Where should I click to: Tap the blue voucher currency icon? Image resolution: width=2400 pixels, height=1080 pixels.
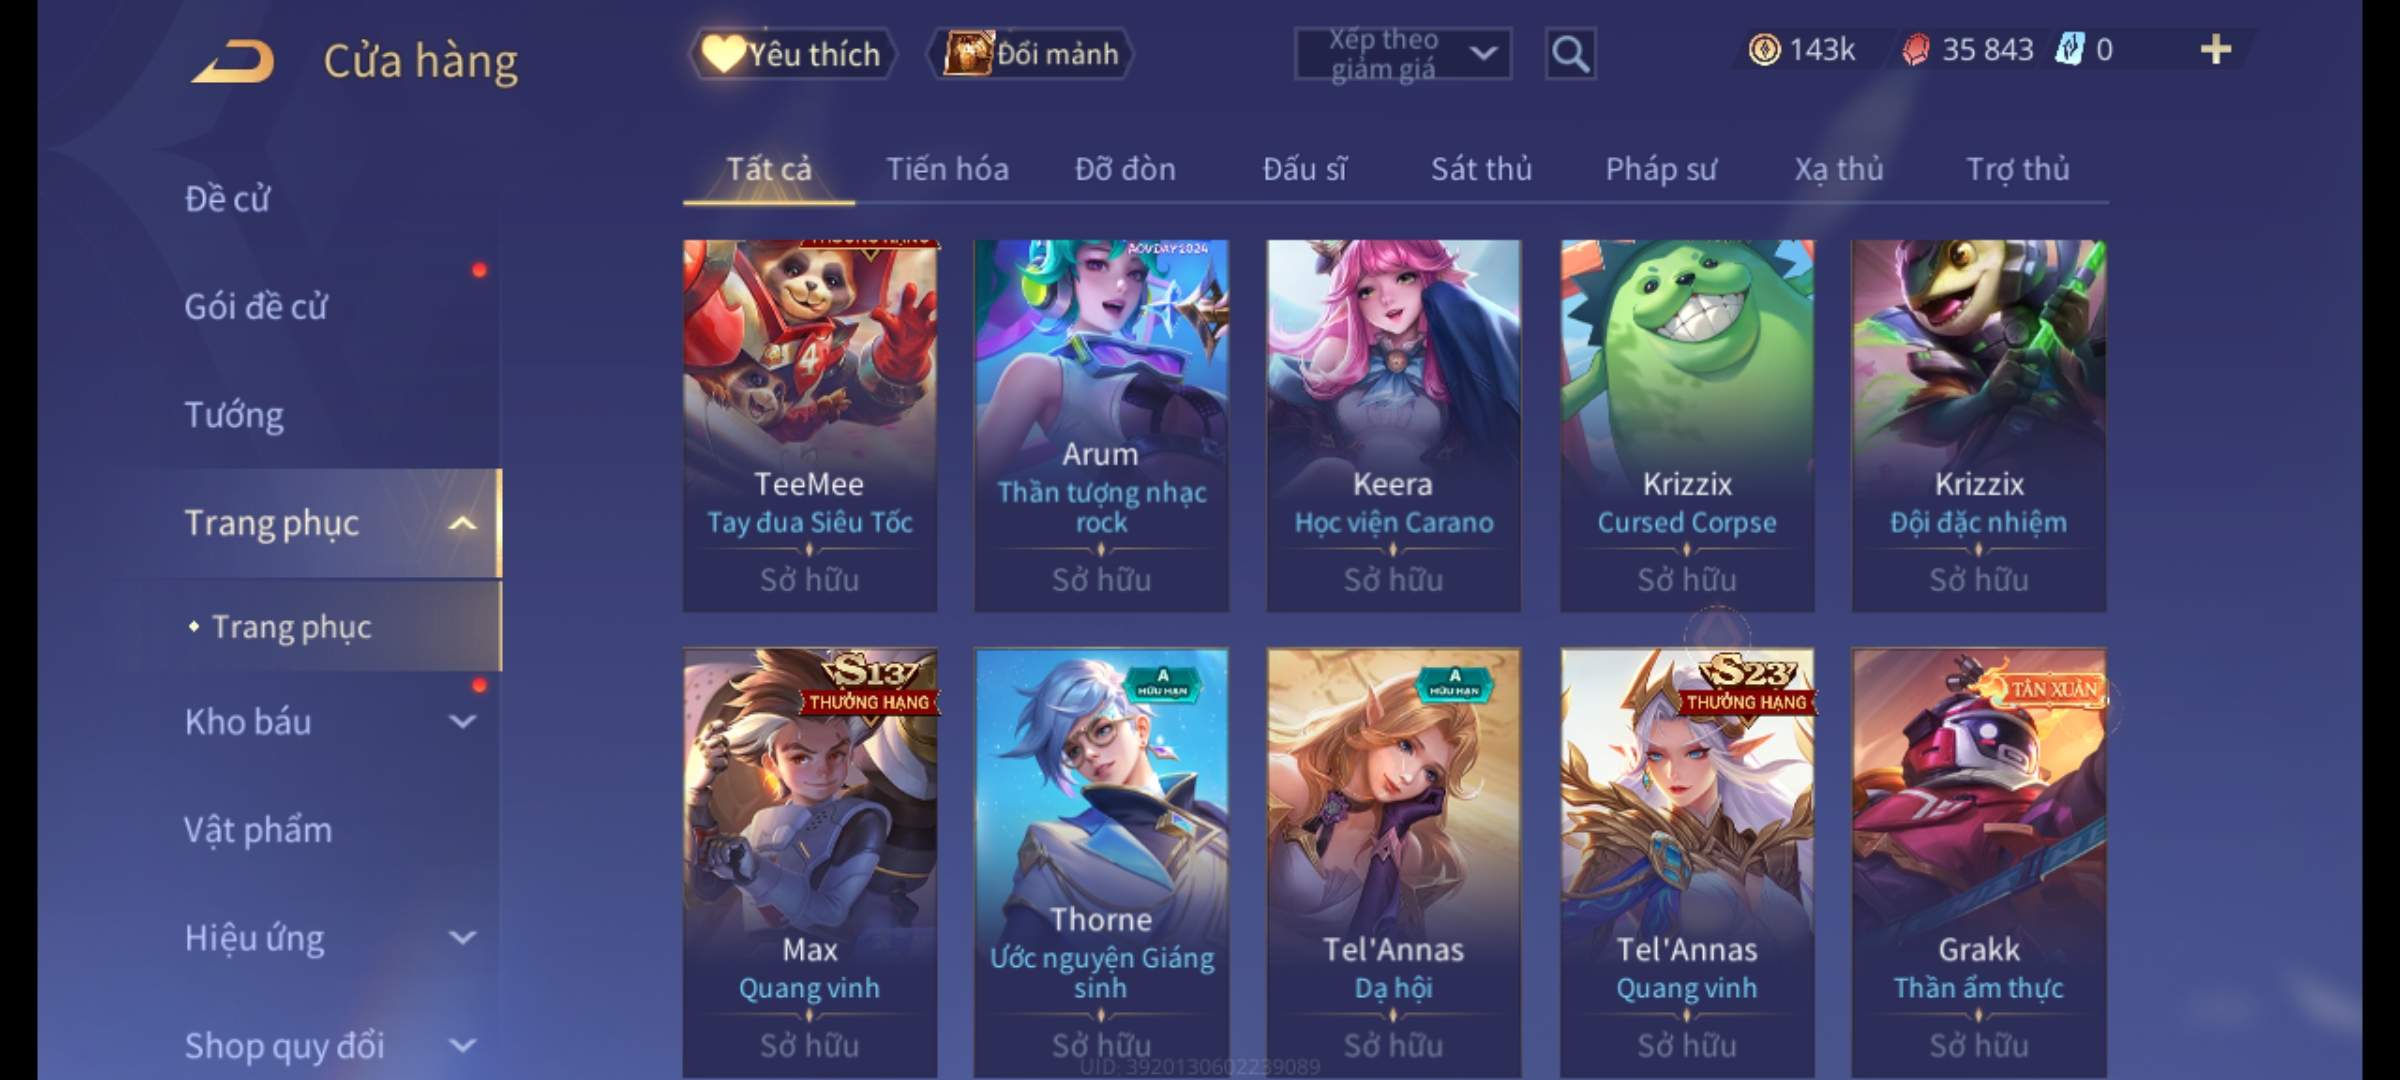[2068, 49]
